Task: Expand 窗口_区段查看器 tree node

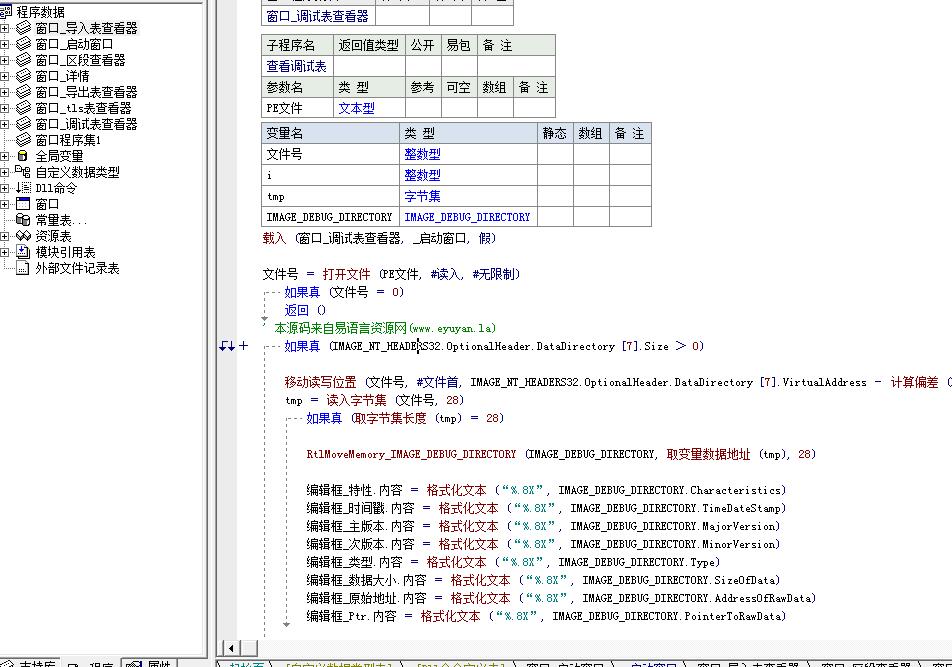Action: (x=4, y=60)
